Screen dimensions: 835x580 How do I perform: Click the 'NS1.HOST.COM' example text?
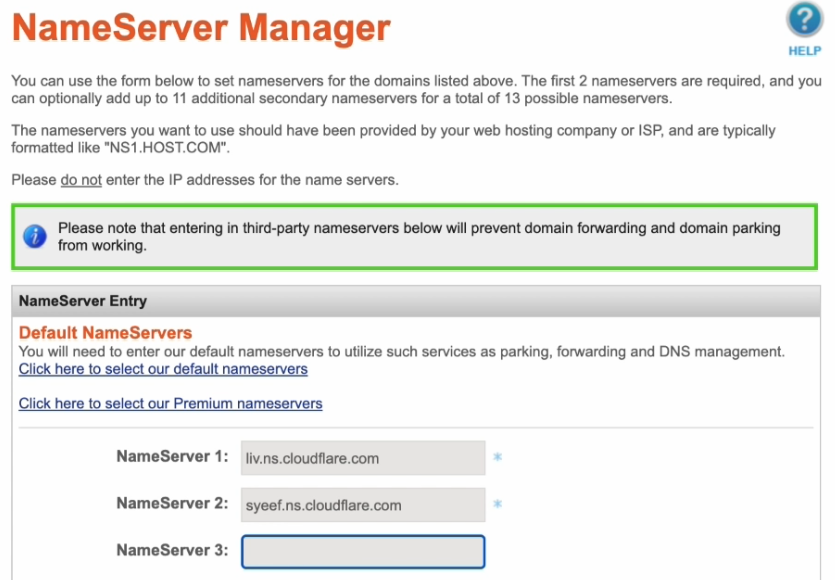point(167,148)
